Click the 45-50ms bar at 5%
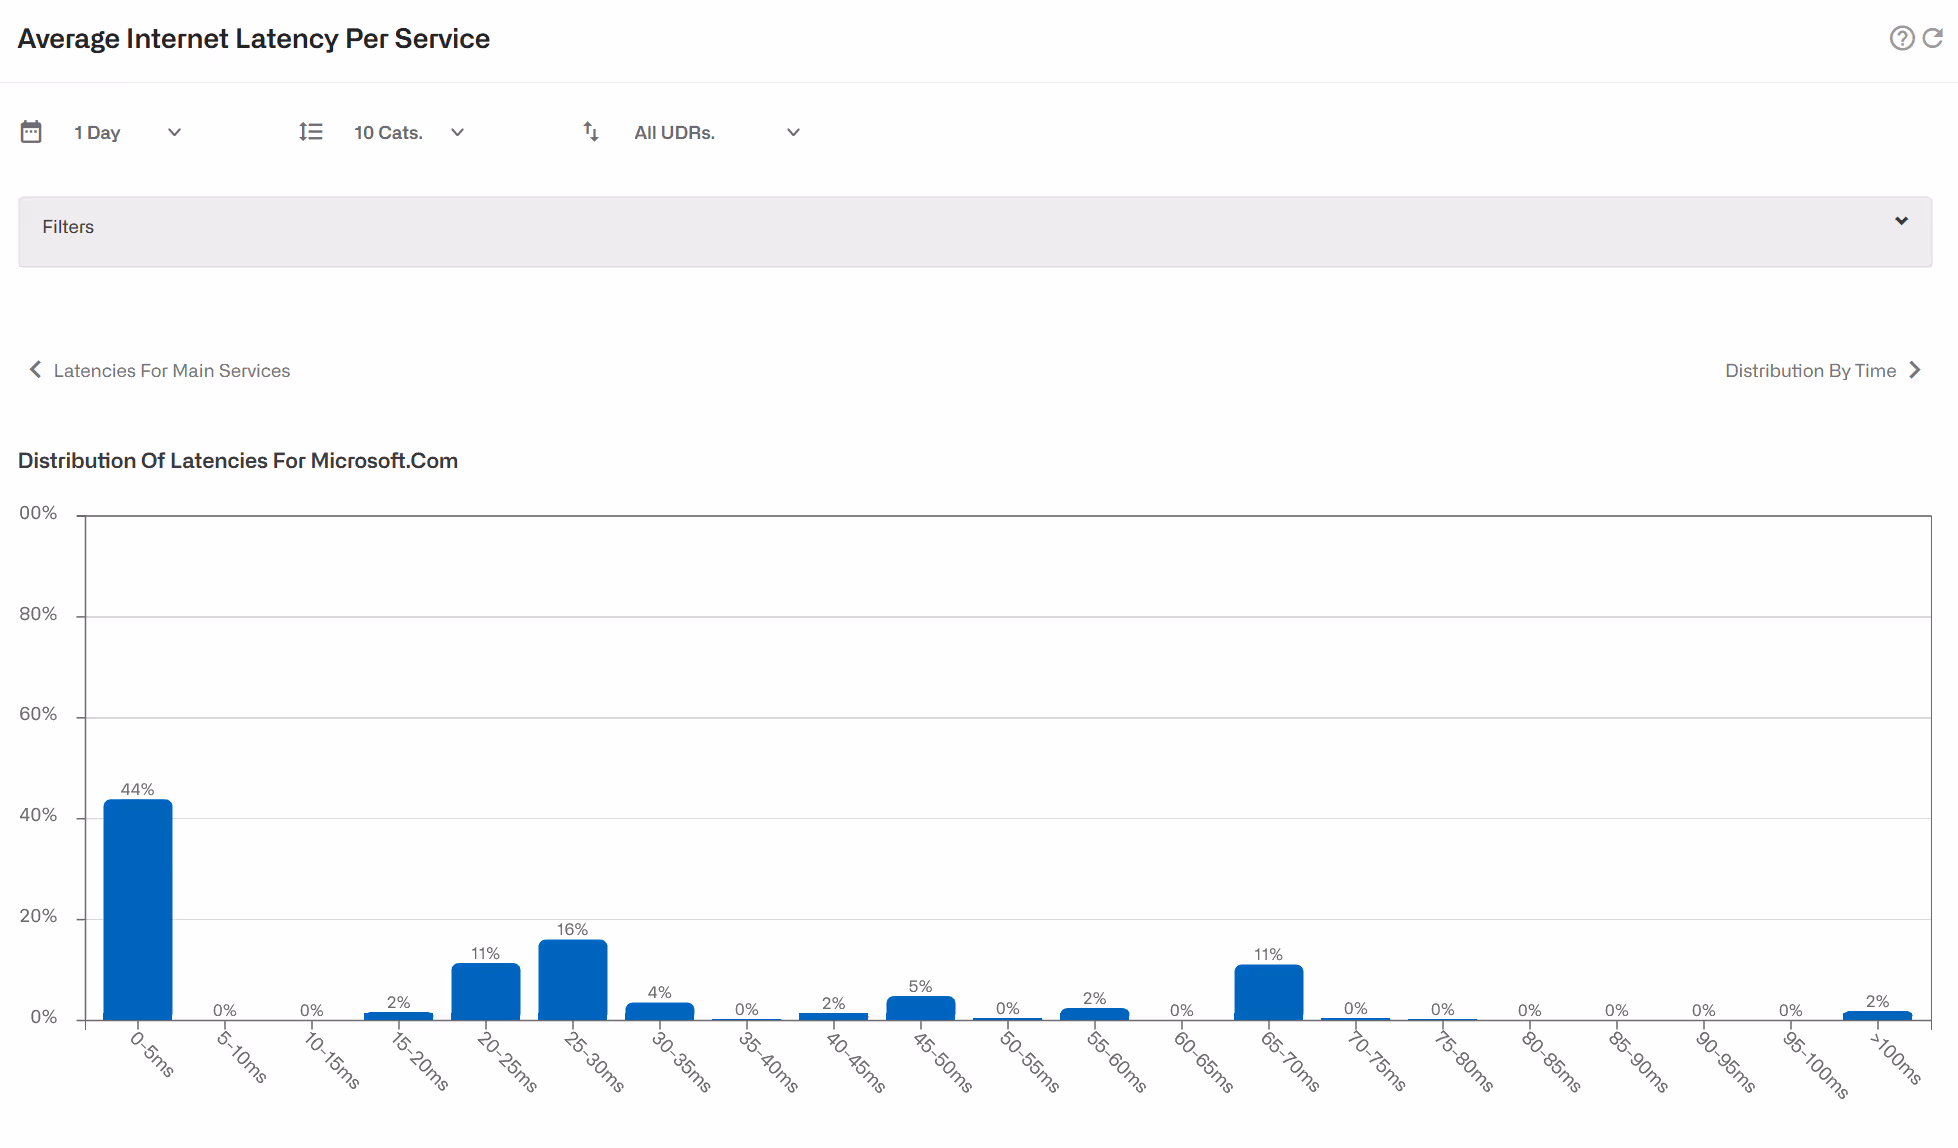1958x1148 pixels. coord(920,1007)
